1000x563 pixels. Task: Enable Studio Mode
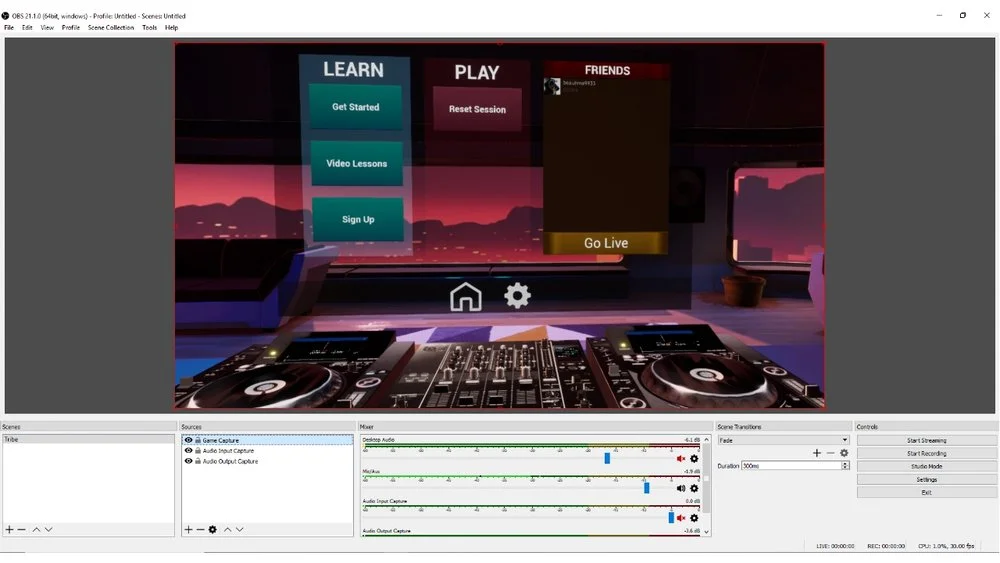(x=927, y=466)
